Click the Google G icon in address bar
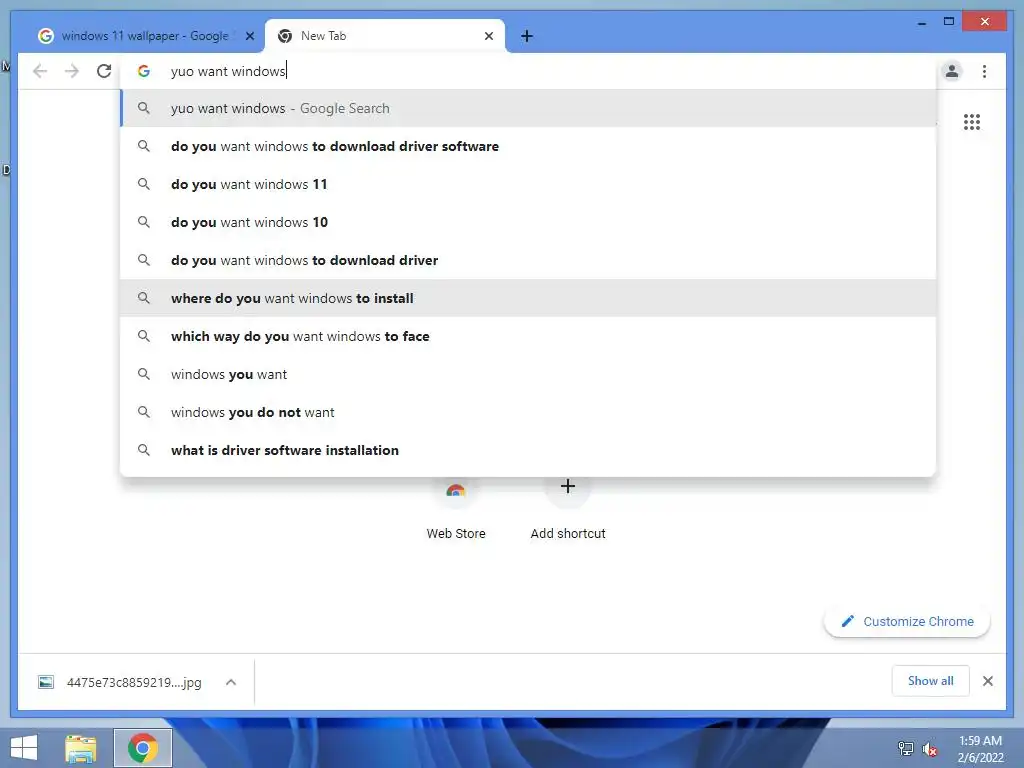Viewport: 1024px width, 768px height. tap(144, 71)
